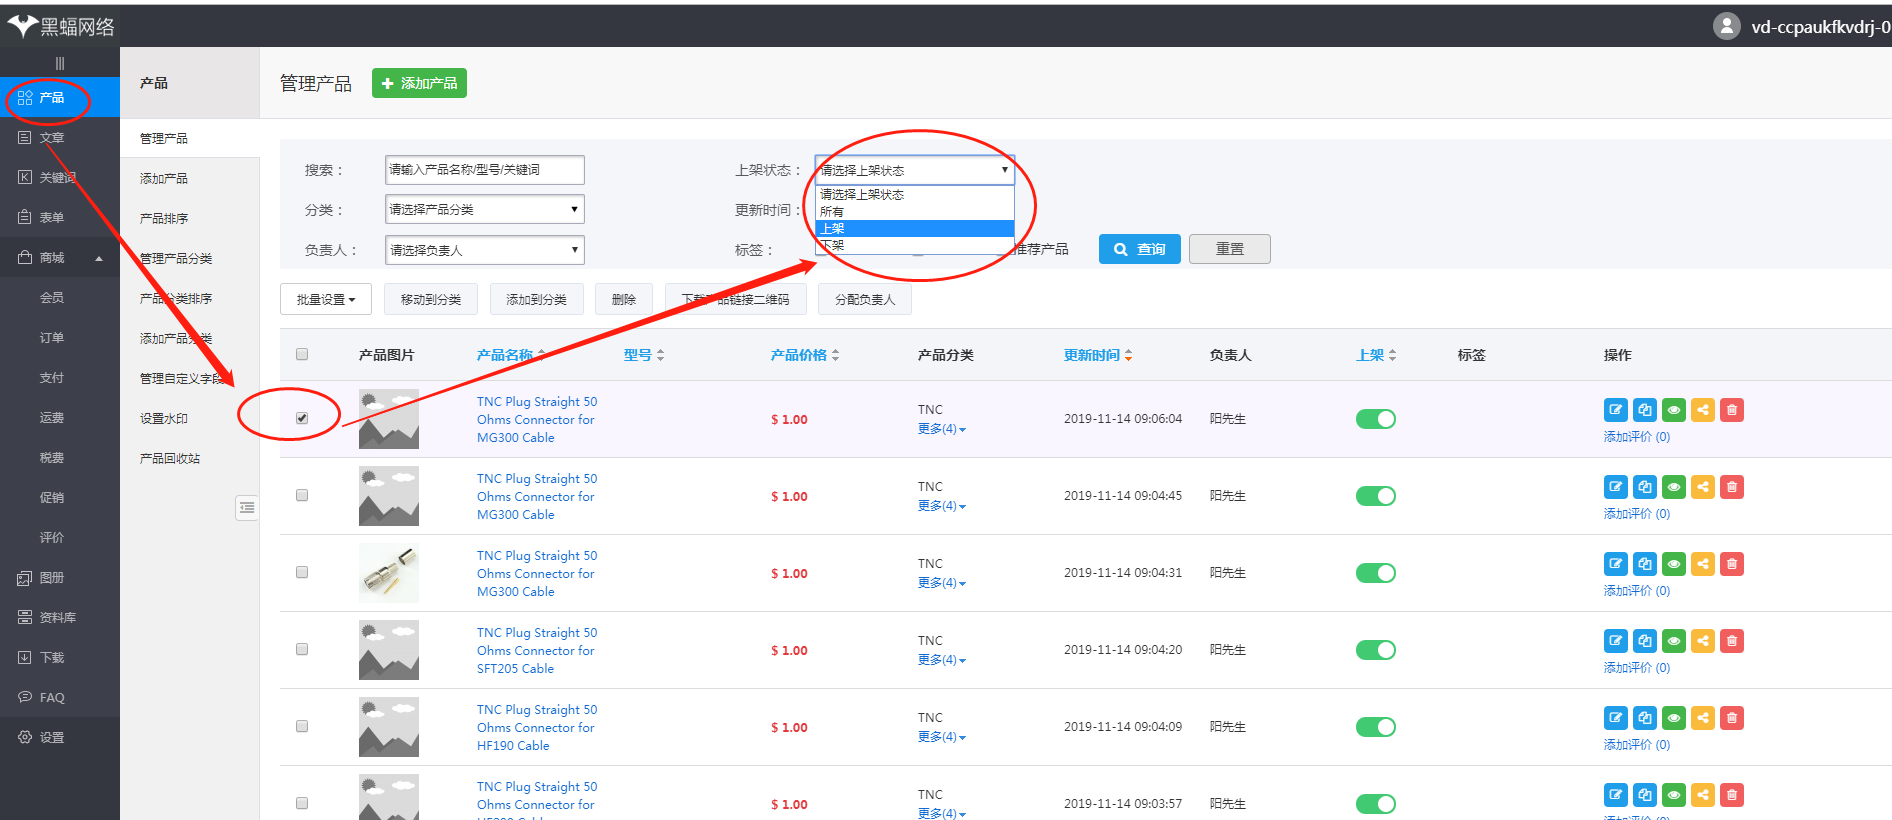Viewport: 1892px width, 820px height.
Task: Open the 请选择负责人 dropdown
Action: [x=484, y=250]
